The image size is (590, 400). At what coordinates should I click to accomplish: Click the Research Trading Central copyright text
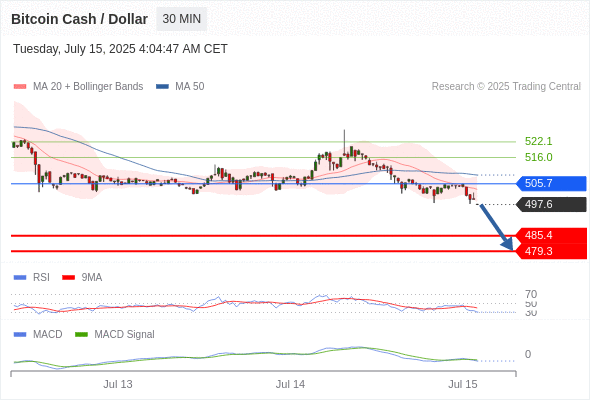[x=506, y=87]
